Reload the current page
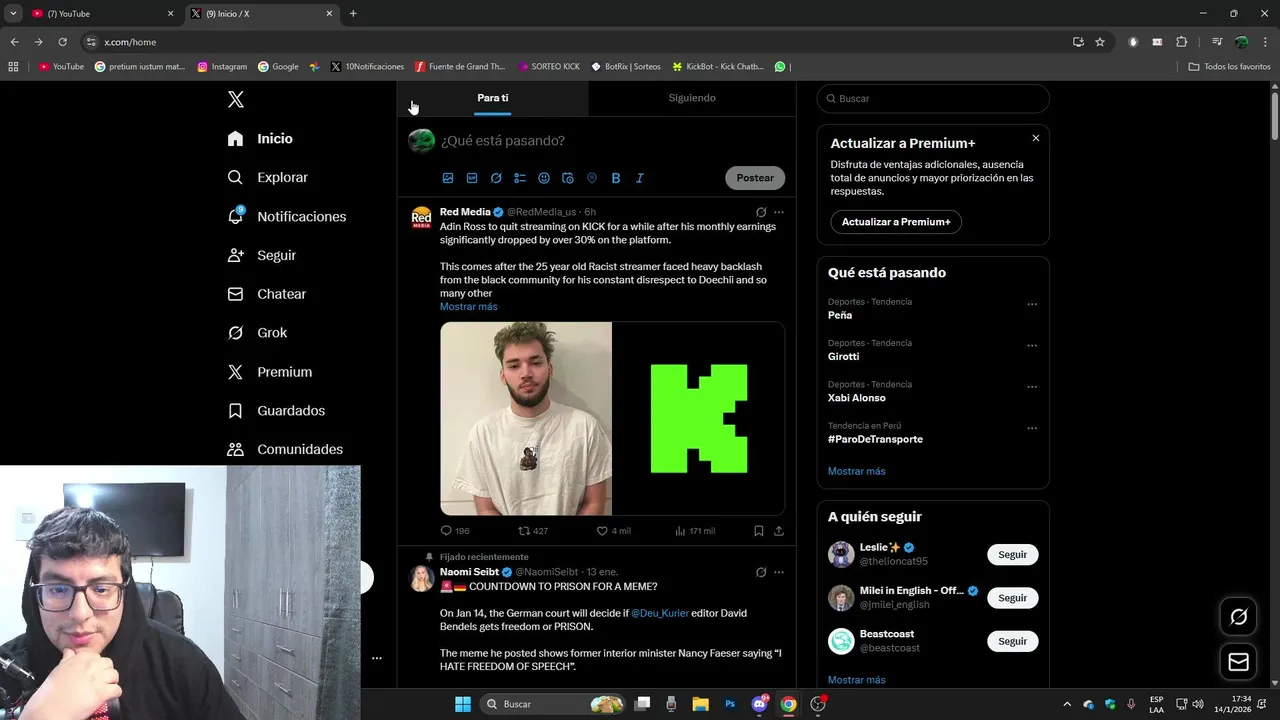 pos(62,42)
